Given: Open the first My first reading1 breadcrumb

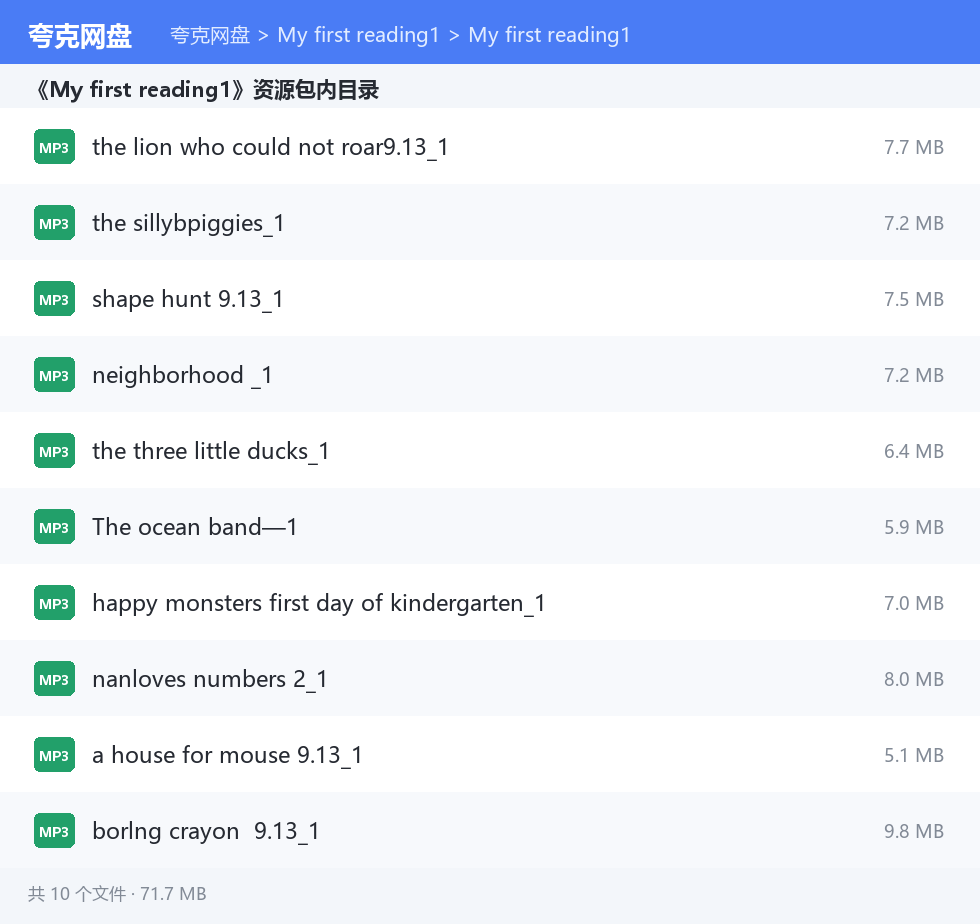Looking at the screenshot, I should [x=358, y=35].
